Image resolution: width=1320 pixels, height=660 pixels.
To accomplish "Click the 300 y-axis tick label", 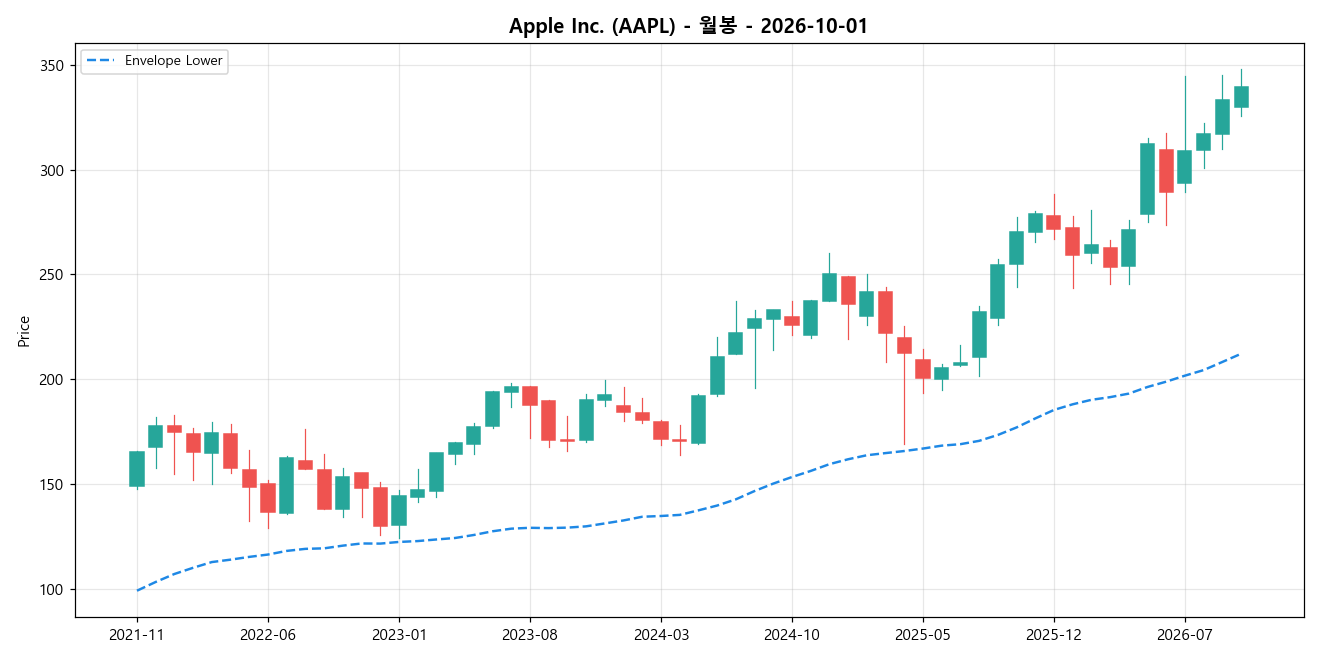I will tap(53, 171).
